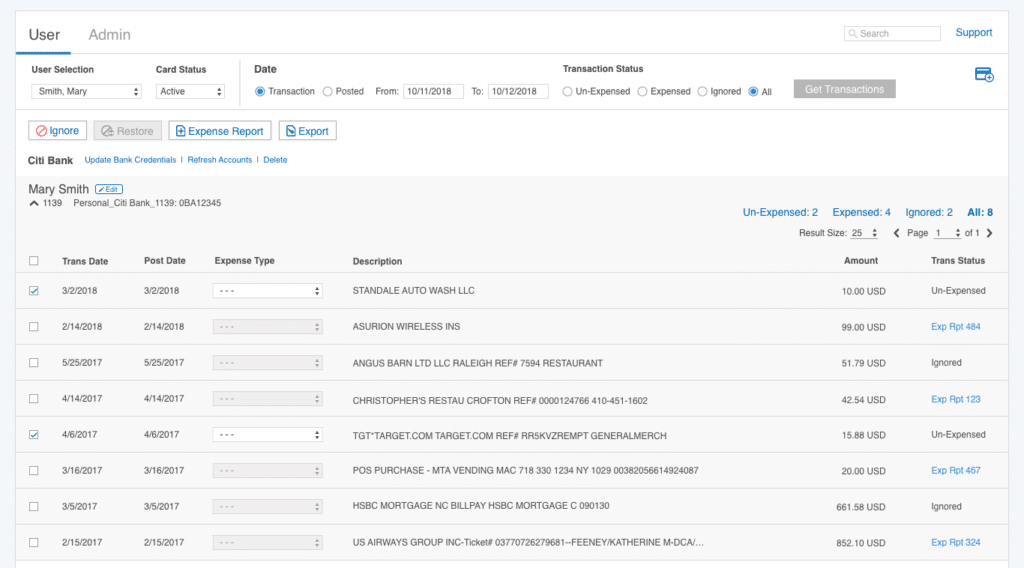This screenshot has height=568, width=1024.
Task: Uncheck the TGT*TARGET.COM row checkbox
Action: tap(34, 434)
